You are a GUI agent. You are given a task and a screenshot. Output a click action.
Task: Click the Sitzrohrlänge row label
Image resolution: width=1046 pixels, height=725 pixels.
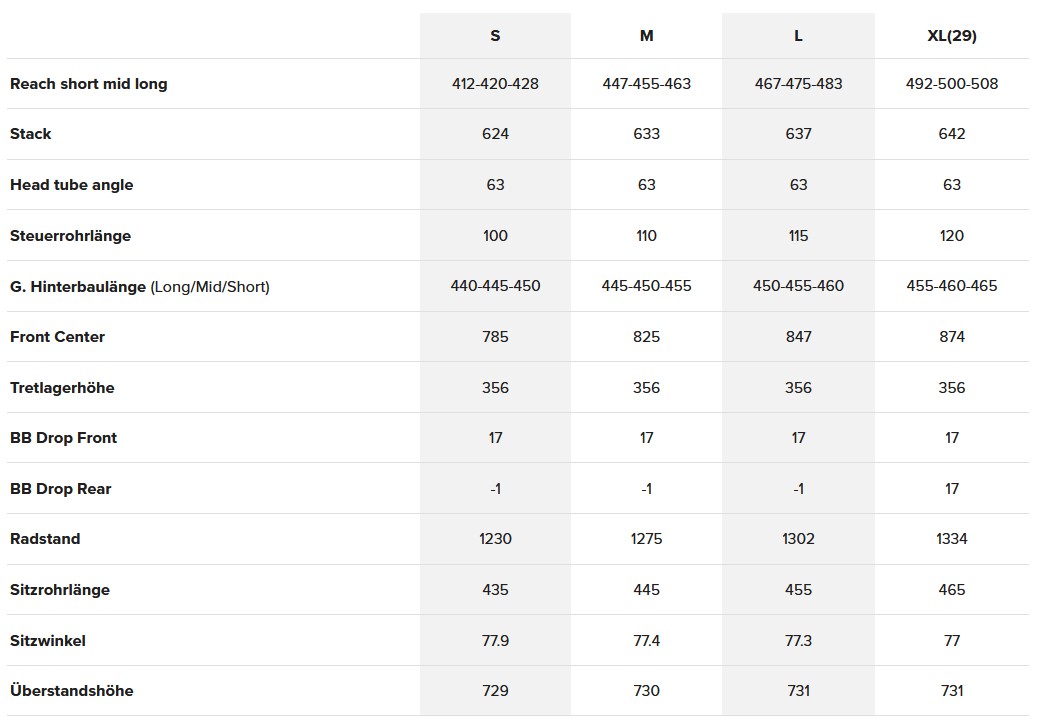pos(60,590)
